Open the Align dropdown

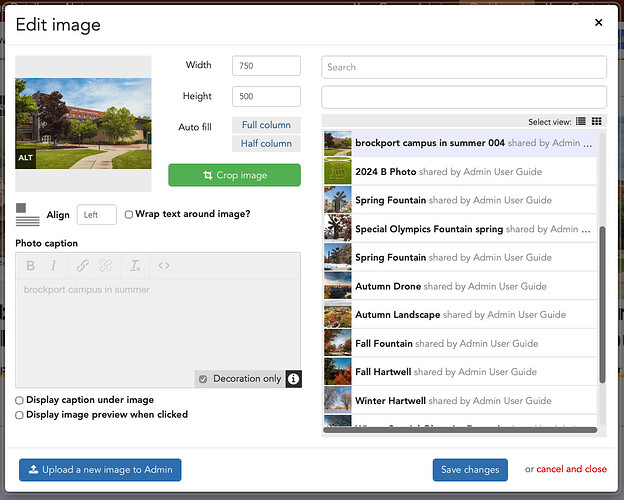[x=96, y=214]
